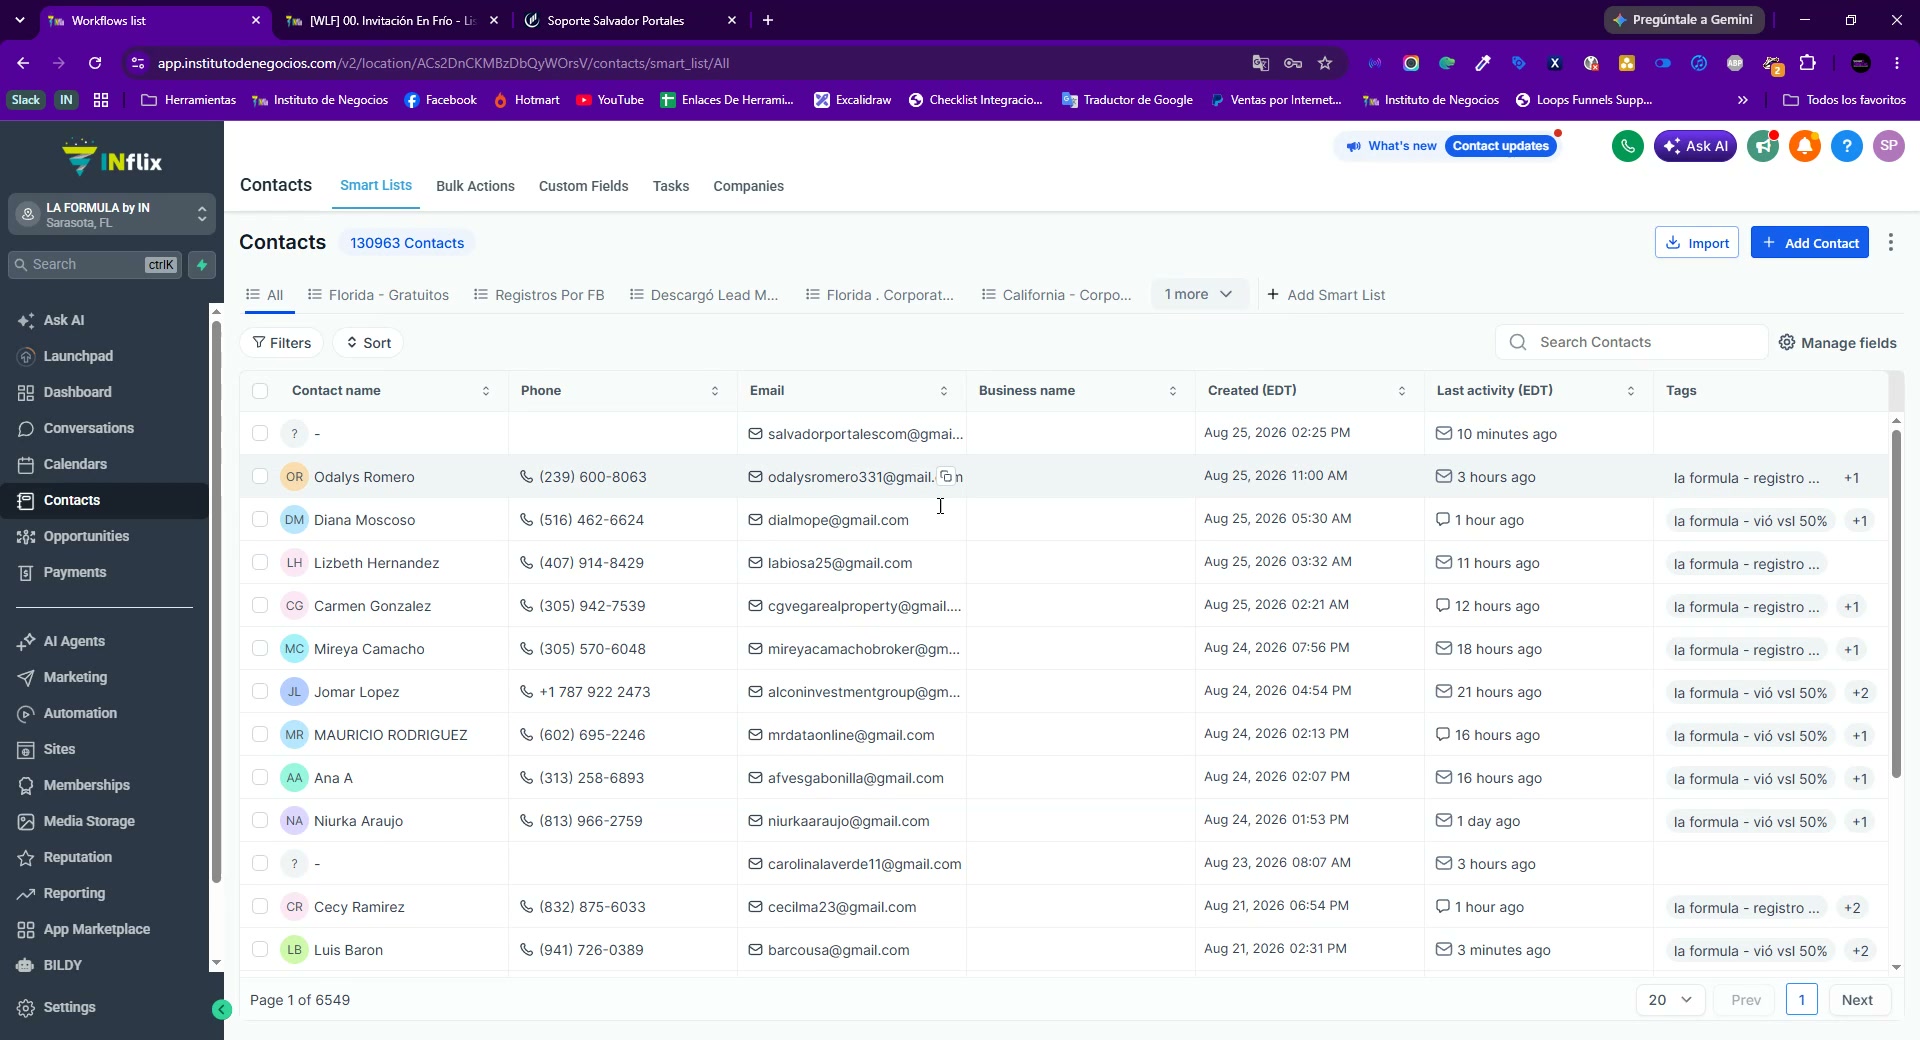Open the Filters button

click(281, 343)
